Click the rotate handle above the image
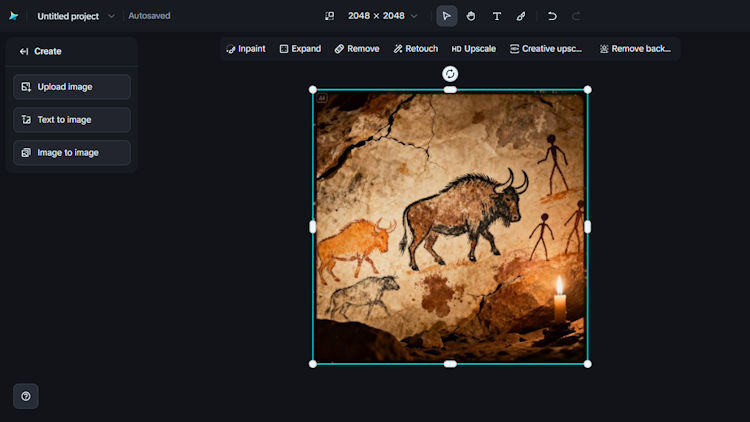The height and width of the screenshot is (422, 750). tap(450, 74)
